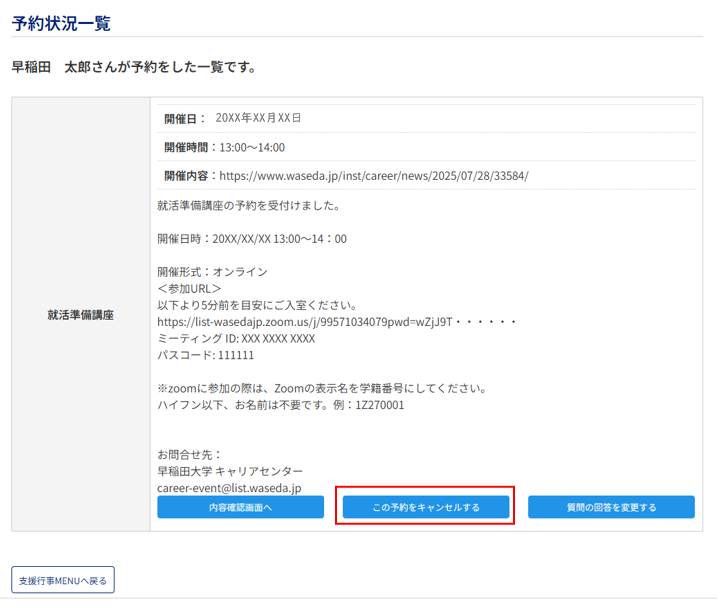The width and height of the screenshot is (717, 610).
Task: Click the career-event@list.waseda.jp email address
Action: (229, 488)
